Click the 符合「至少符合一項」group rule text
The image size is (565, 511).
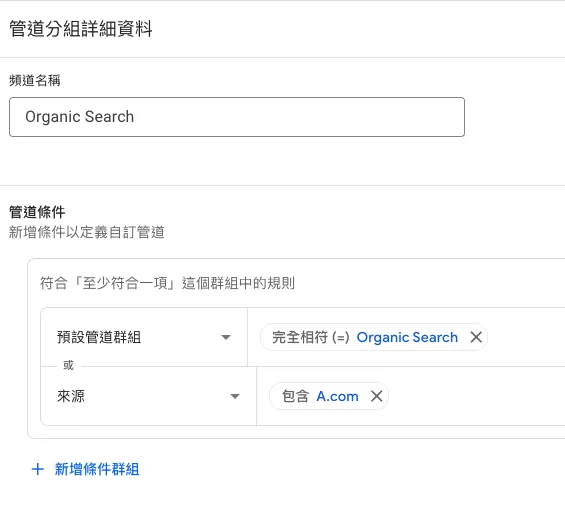[168, 283]
